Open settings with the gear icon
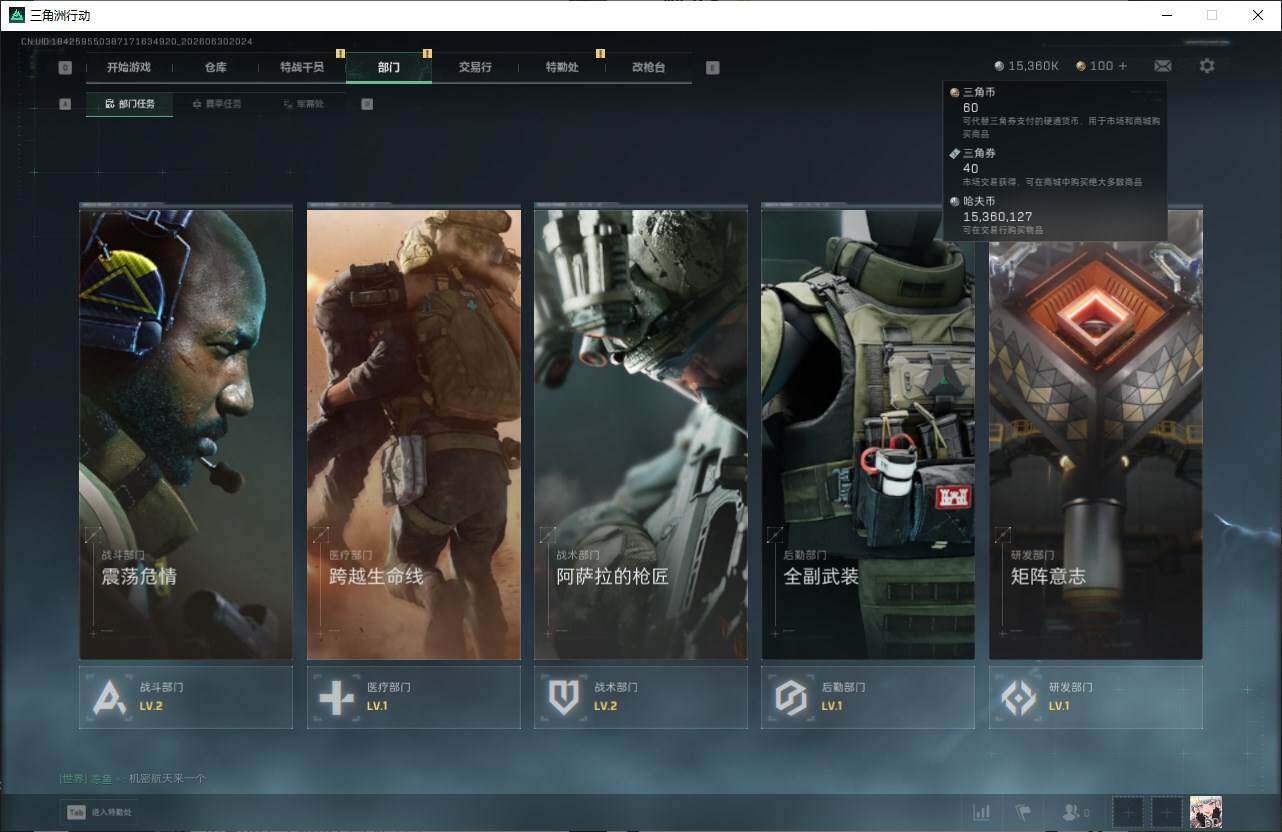1282x832 pixels. click(1207, 66)
